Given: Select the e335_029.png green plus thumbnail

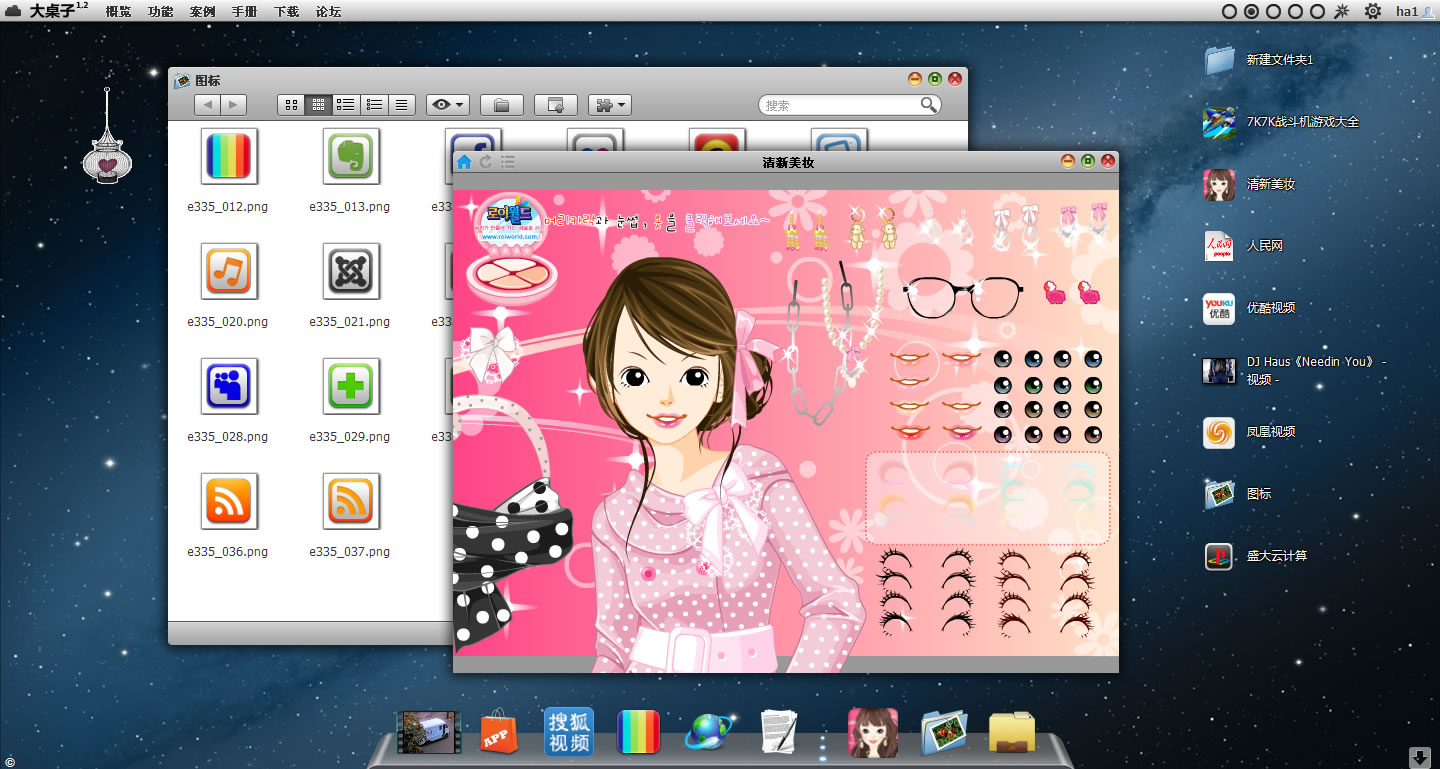Looking at the screenshot, I should [x=351, y=386].
